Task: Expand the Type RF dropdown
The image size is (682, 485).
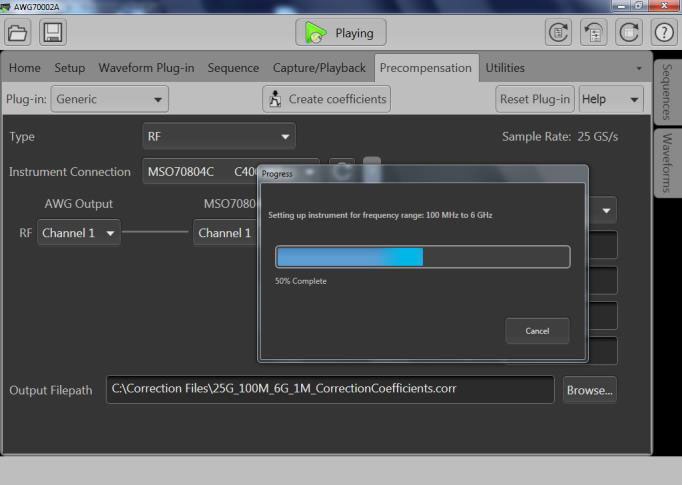Action: click(219, 136)
